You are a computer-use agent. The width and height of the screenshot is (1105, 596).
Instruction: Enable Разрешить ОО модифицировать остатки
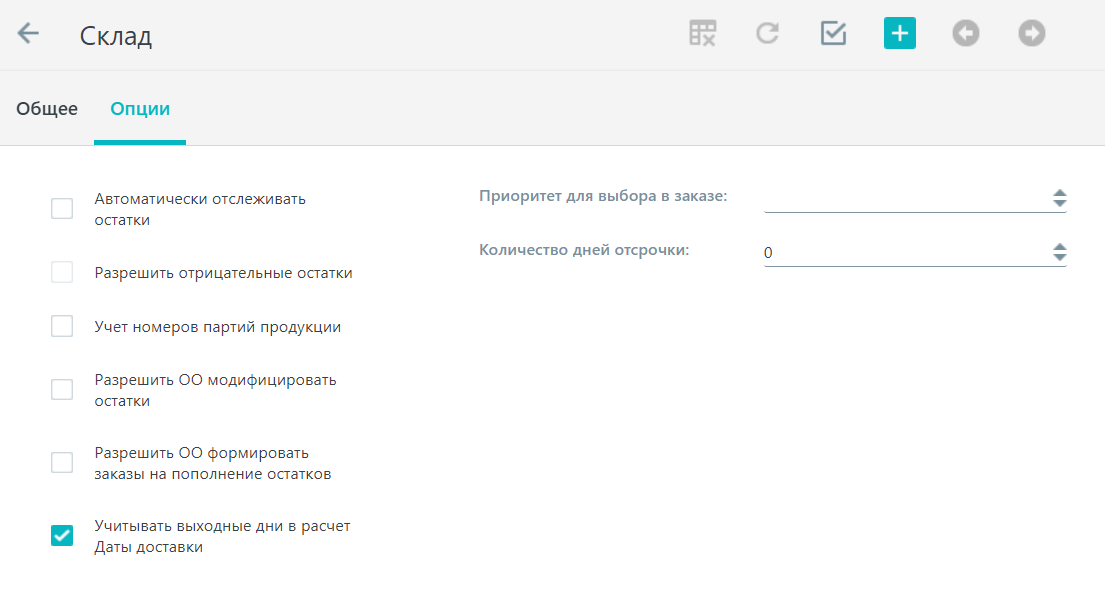pos(62,390)
